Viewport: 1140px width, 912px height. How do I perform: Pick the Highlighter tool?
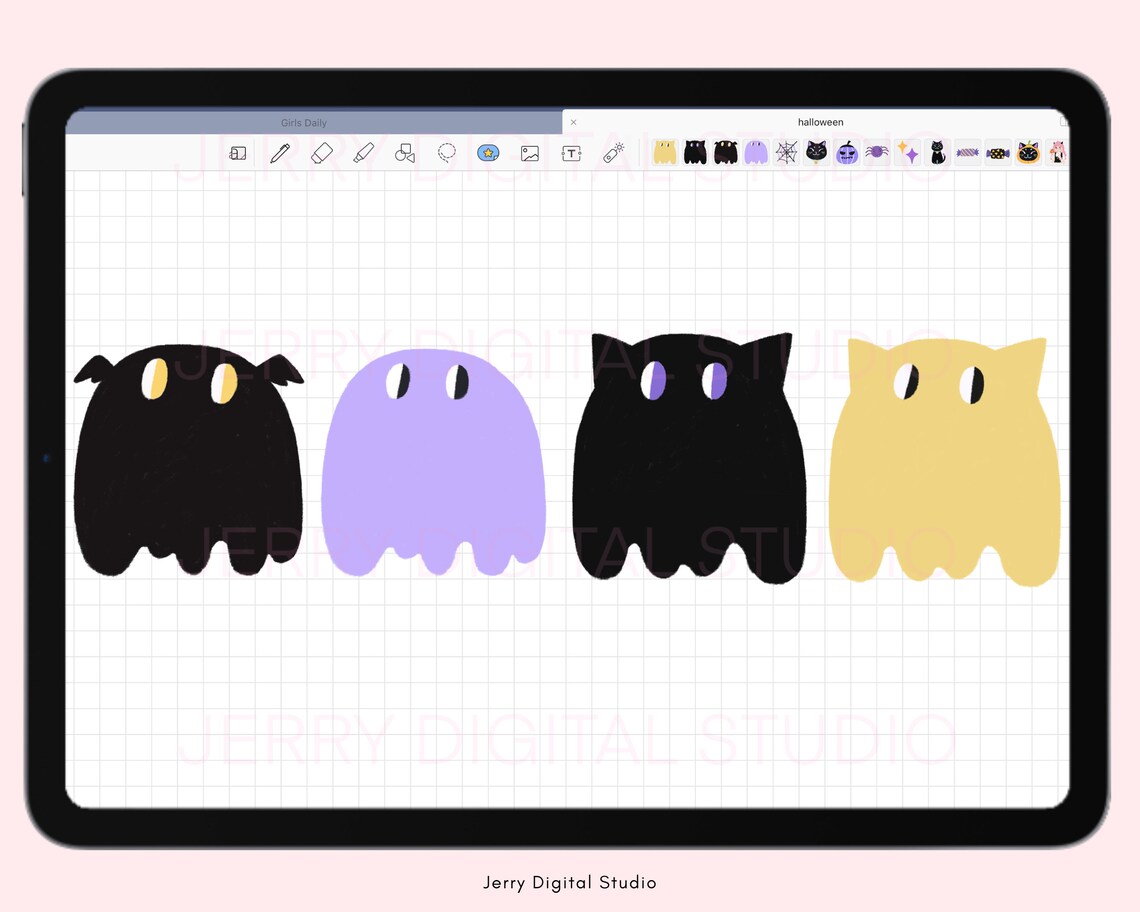(x=364, y=152)
